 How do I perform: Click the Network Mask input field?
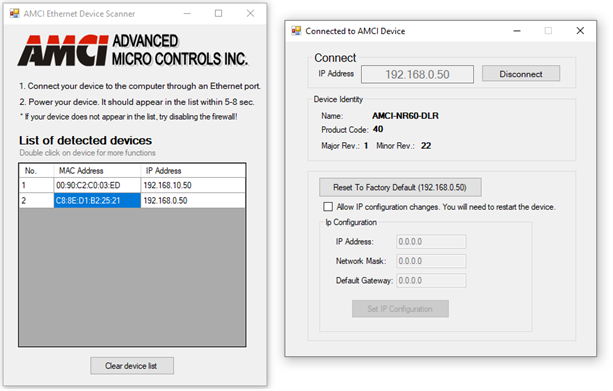tap(431, 261)
